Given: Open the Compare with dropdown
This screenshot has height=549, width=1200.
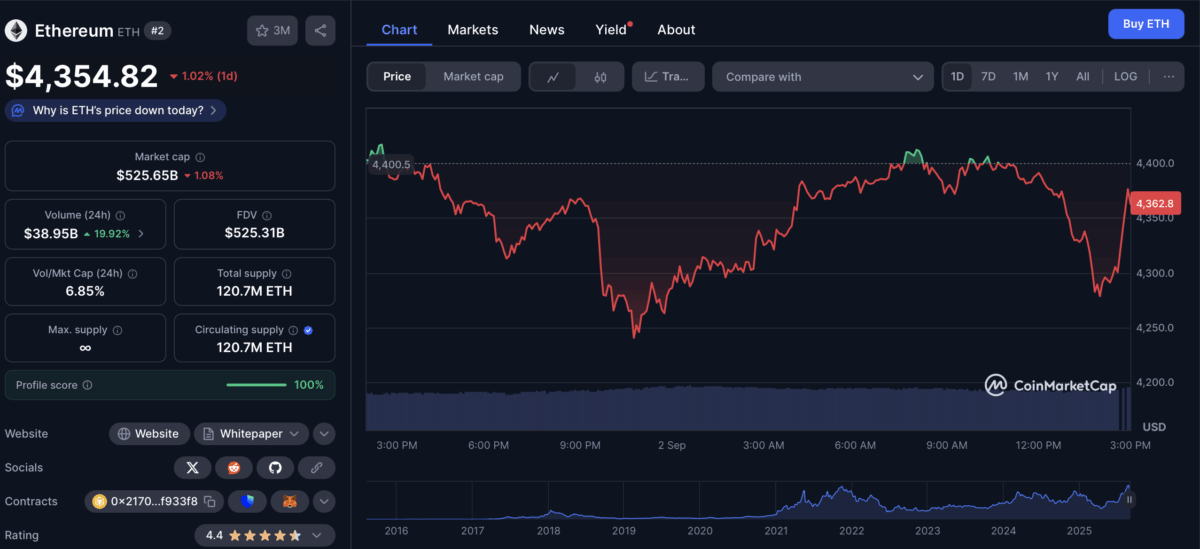Looking at the screenshot, I should [x=824, y=77].
